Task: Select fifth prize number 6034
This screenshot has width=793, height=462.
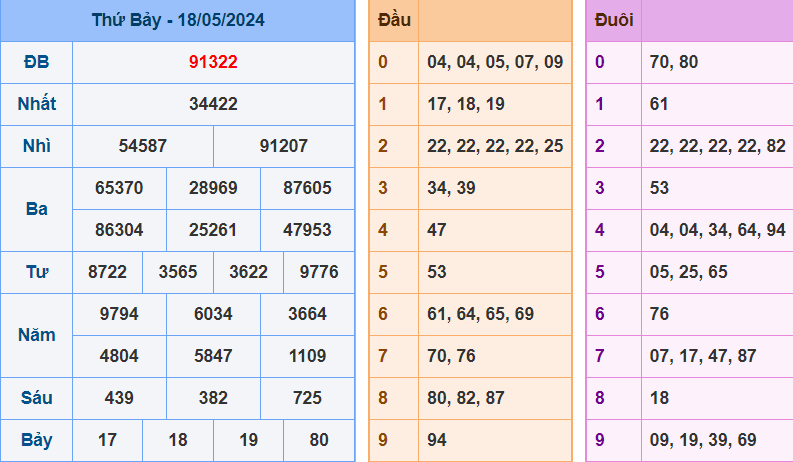Action: point(213,314)
